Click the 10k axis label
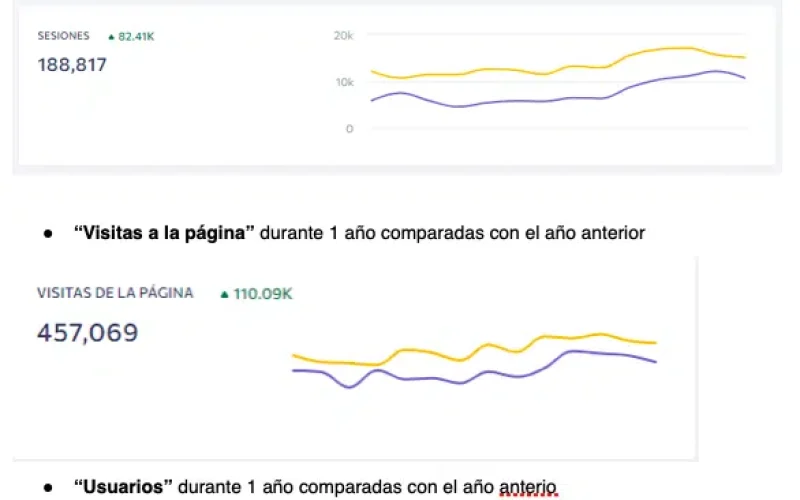This screenshot has width=800, height=500. click(x=344, y=82)
